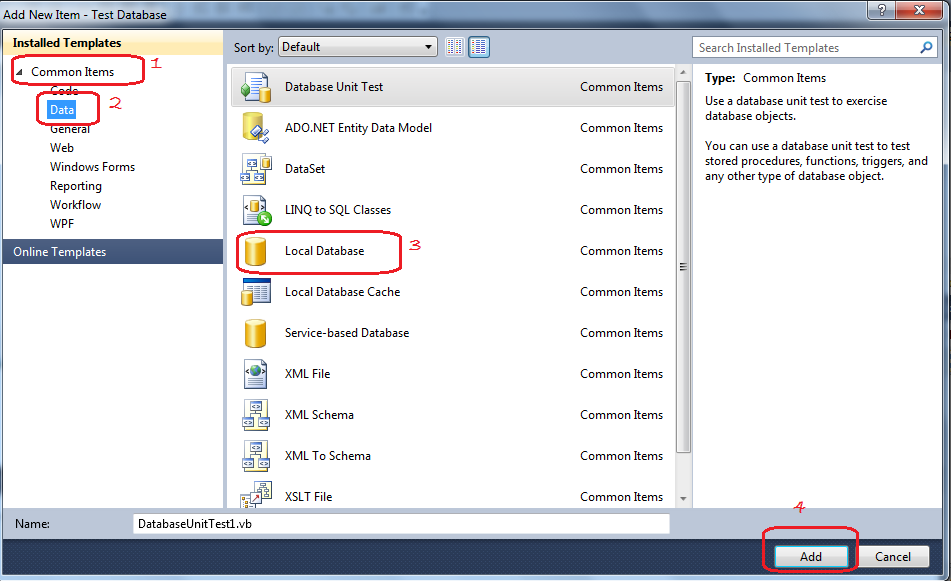This screenshot has height=581, width=951.
Task: Select the WPF category
Action: (62, 224)
